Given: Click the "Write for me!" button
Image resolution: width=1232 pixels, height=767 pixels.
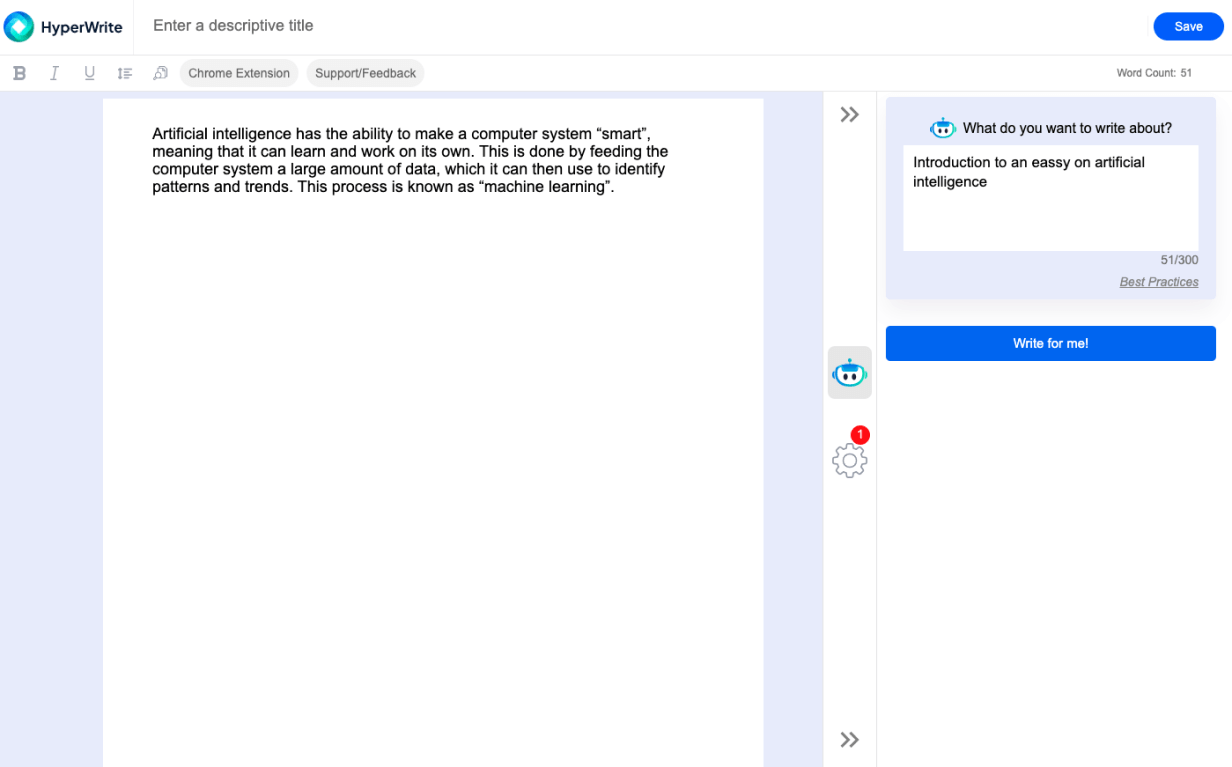Looking at the screenshot, I should [x=1050, y=343].
